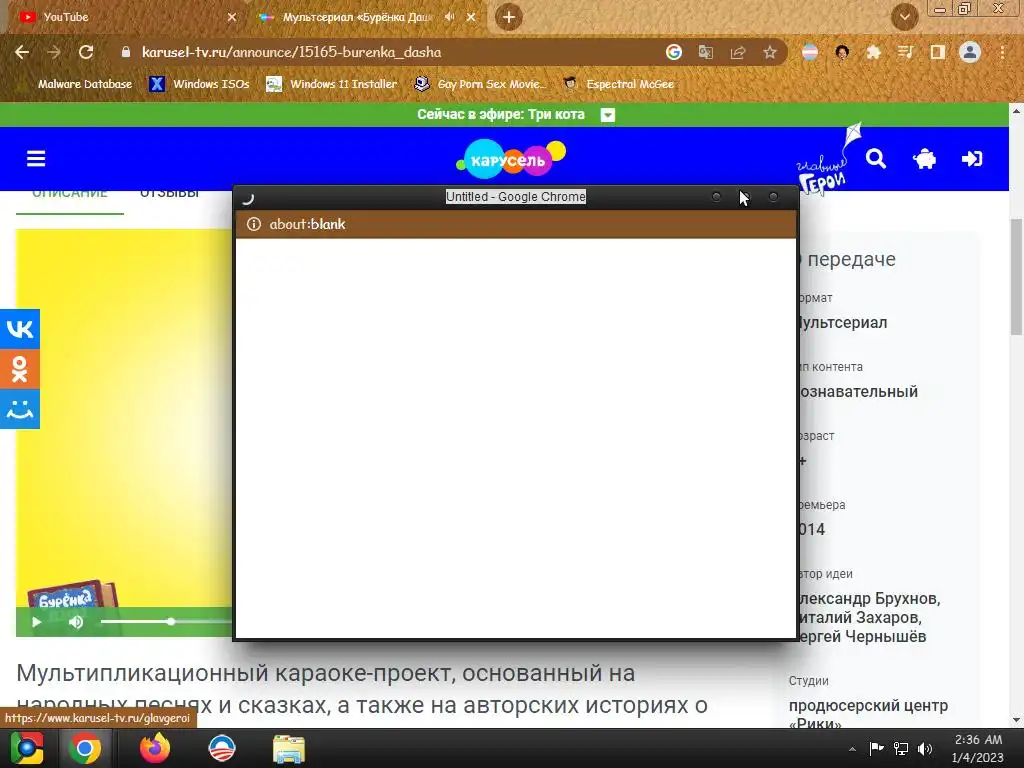Image resolution: width=1024 pixels, height=768 pixels.
Task: Click the Карусель logo
Action: (511, 159)
